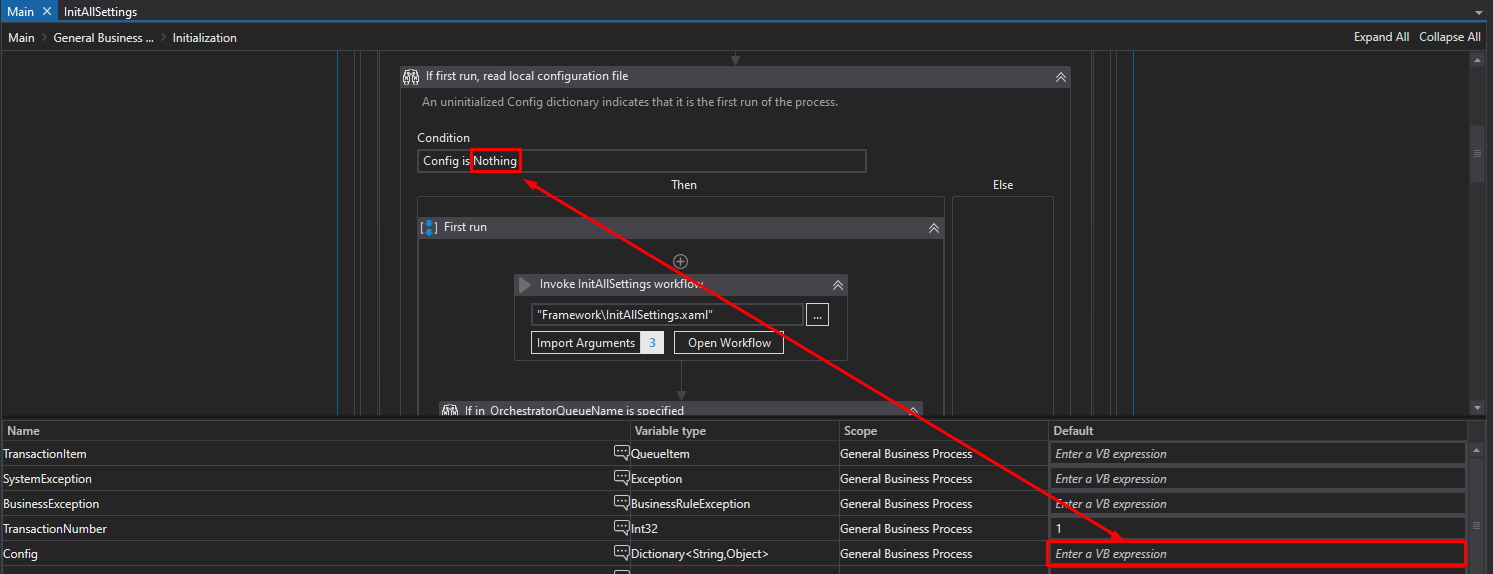The height and width of the screenshot is (574, 1493).
Task: Click Import Arguments button
Action: point(585,343)
